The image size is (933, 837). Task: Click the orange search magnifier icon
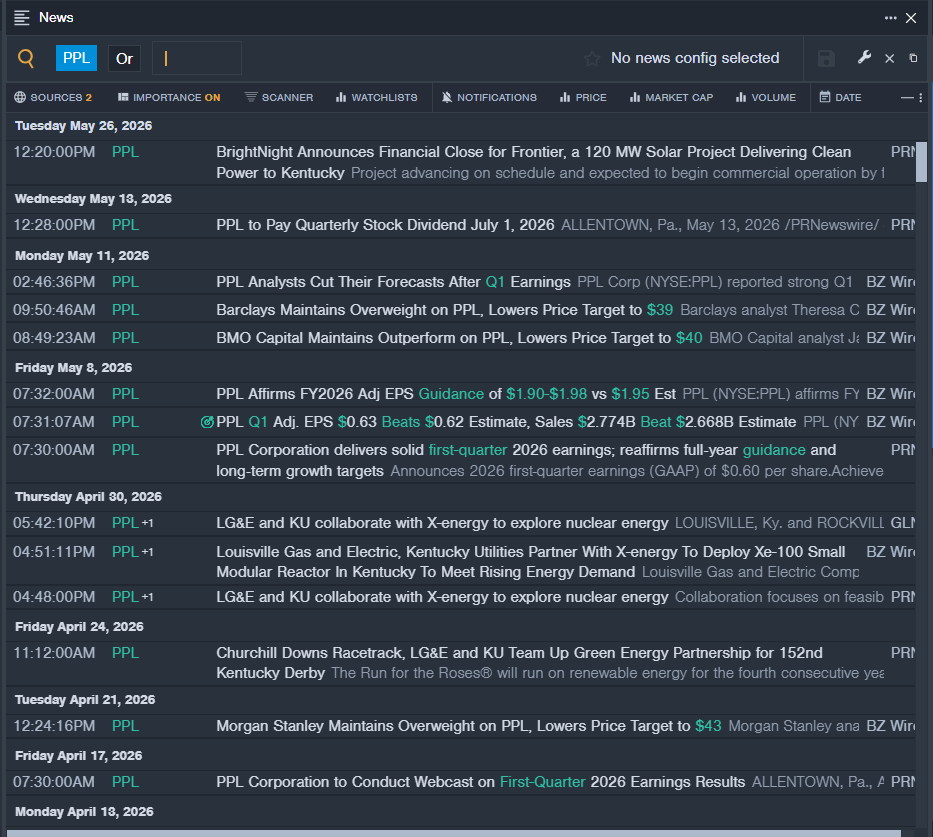tap(26, 58)
